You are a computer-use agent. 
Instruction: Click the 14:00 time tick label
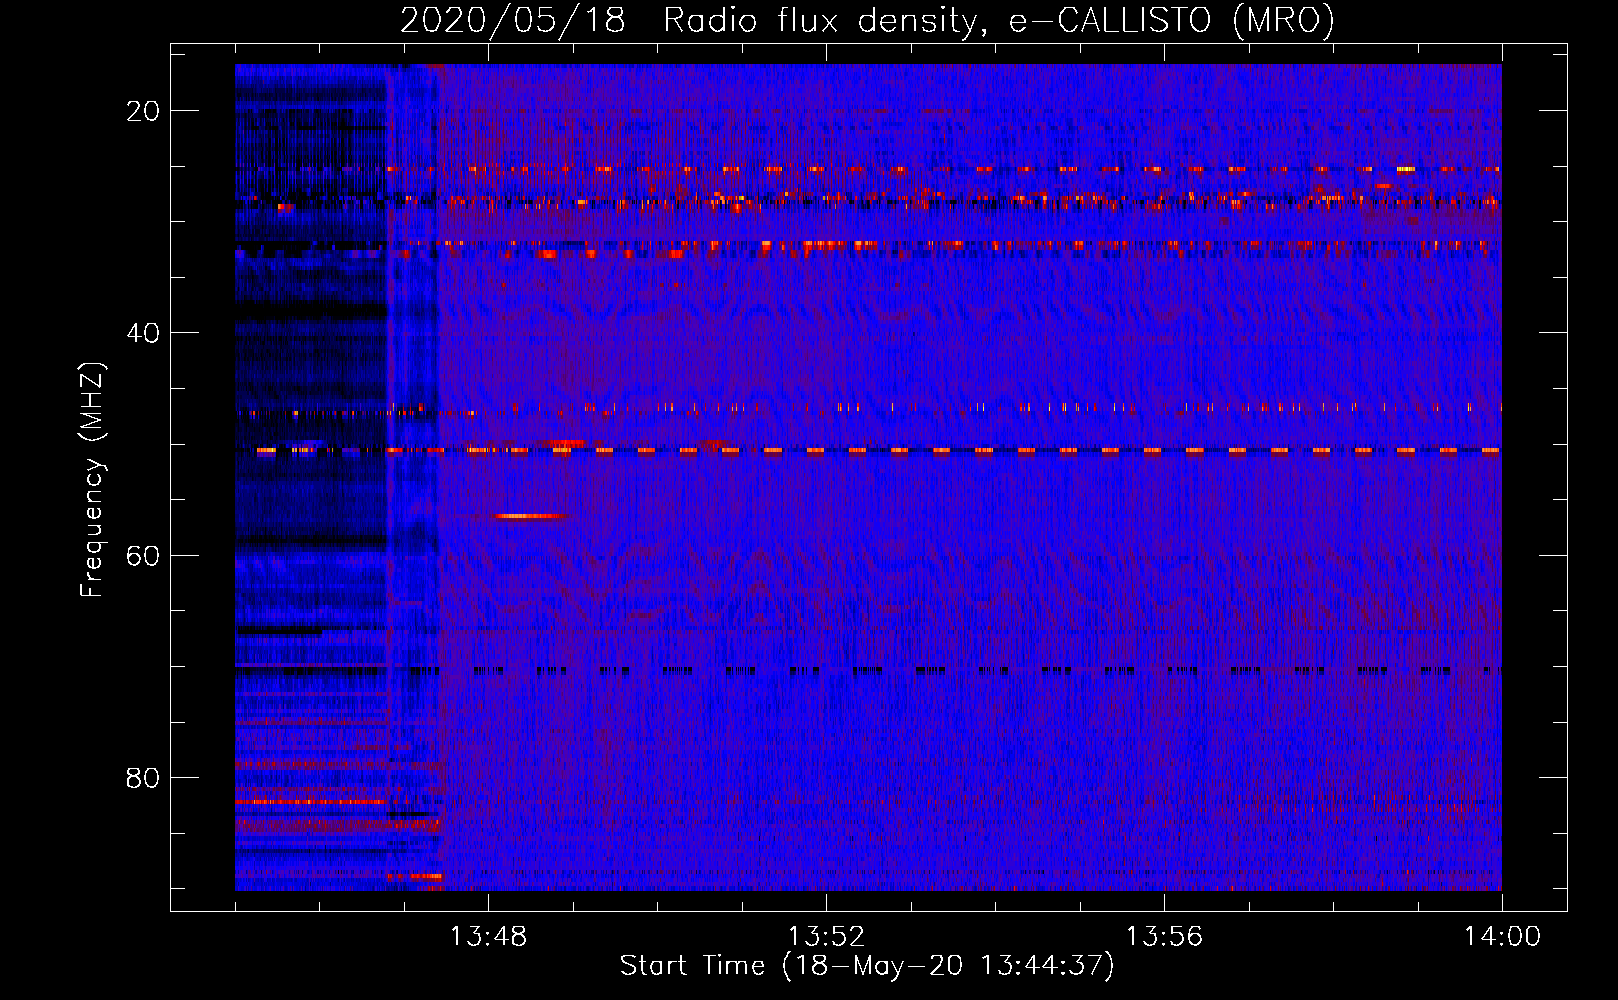point(1502,937)
